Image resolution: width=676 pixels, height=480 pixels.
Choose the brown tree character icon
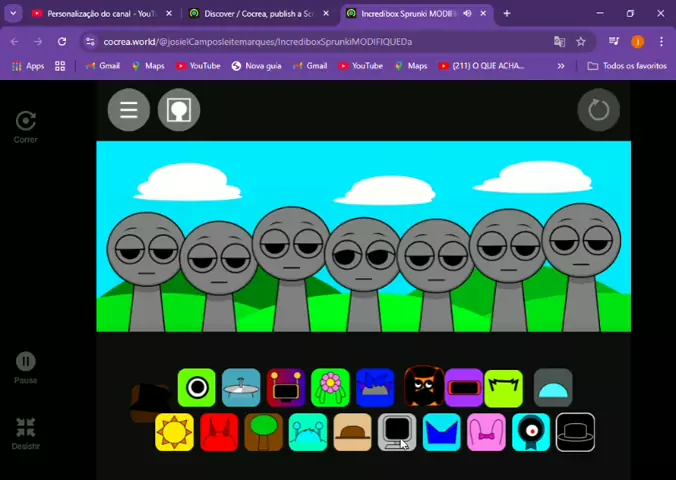pyautogui.click(x=264, y=432)
